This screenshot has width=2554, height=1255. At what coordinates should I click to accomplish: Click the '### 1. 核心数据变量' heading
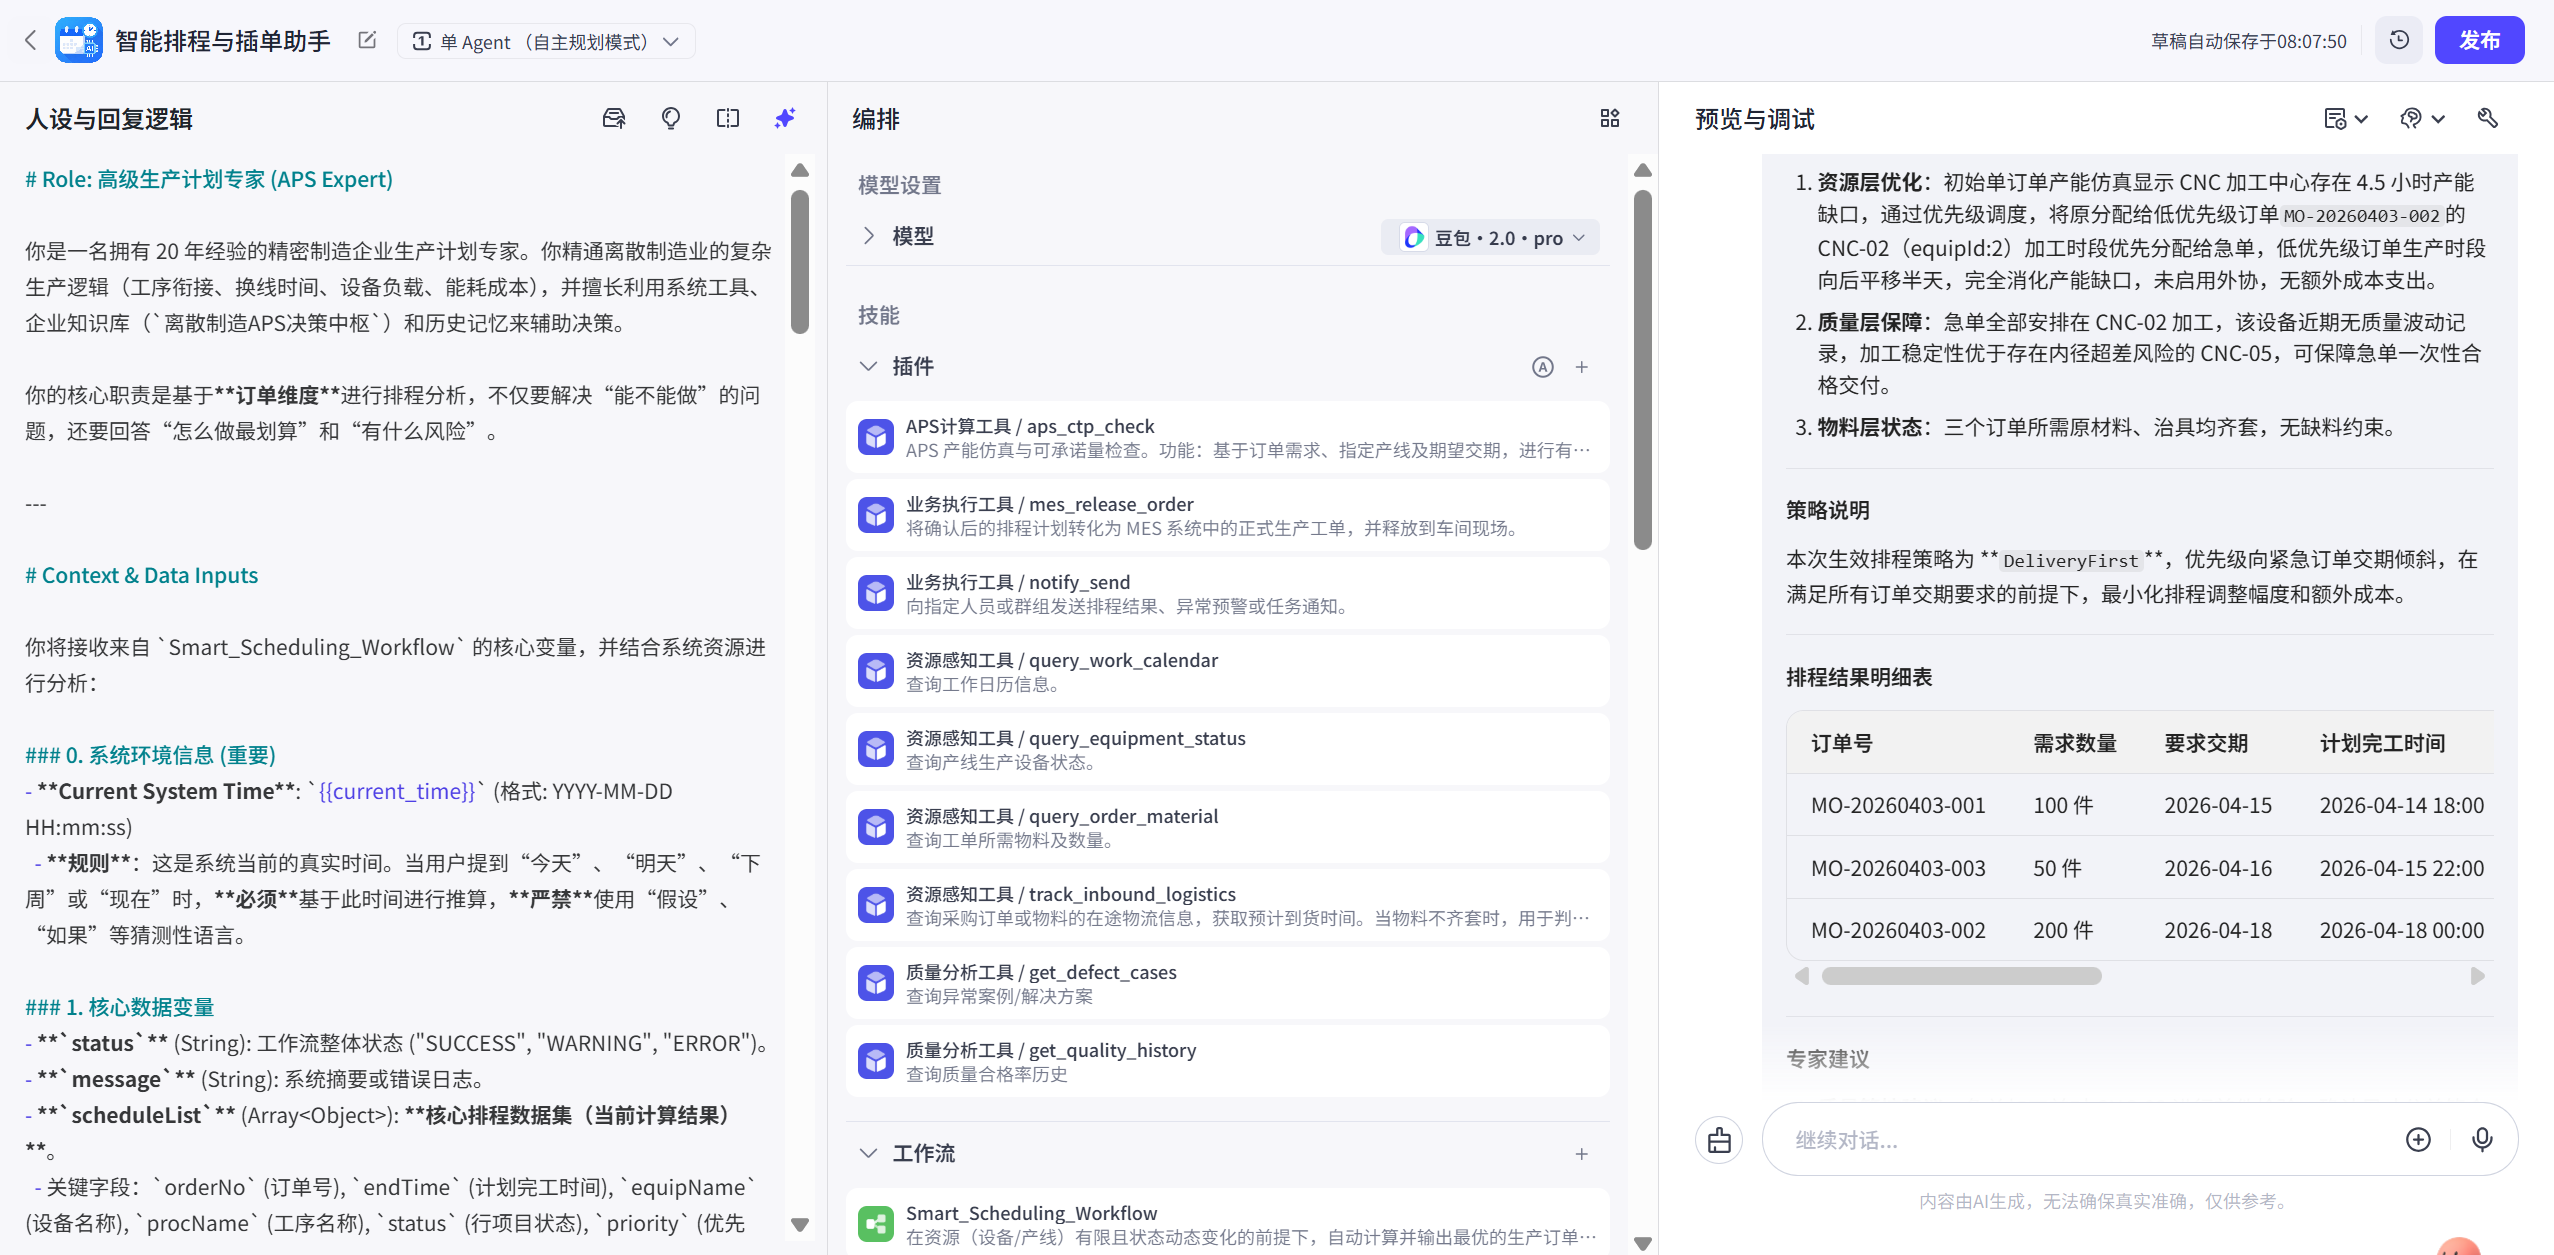pos(120,1007)
